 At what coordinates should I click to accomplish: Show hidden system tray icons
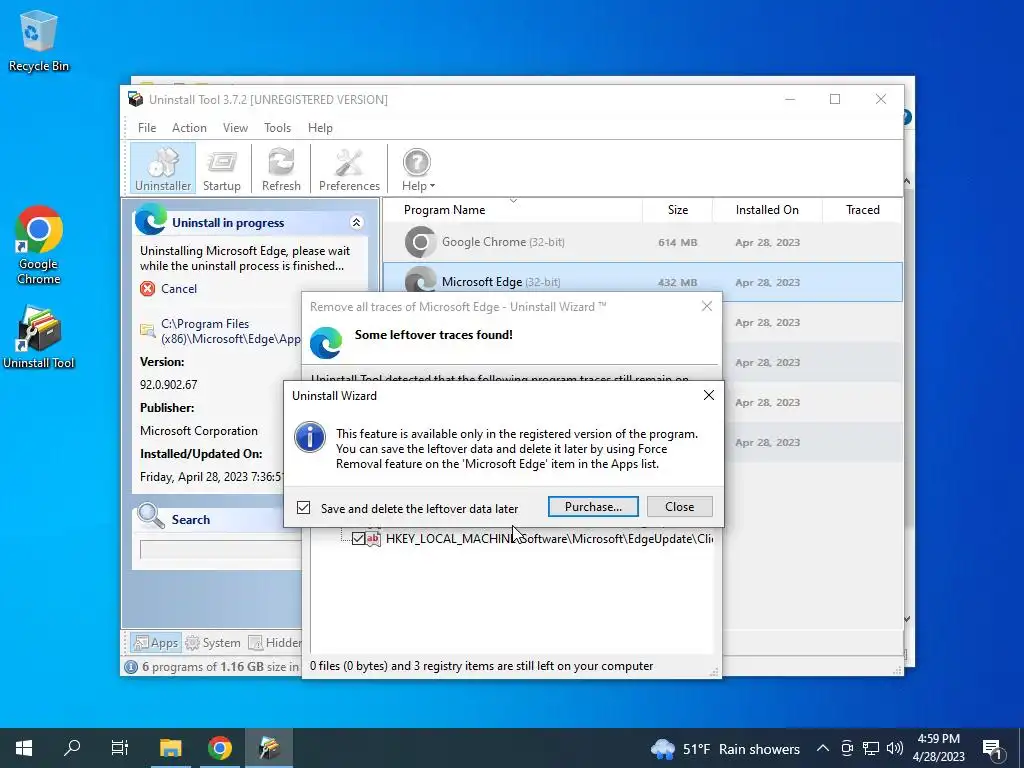tap(823, 748)
